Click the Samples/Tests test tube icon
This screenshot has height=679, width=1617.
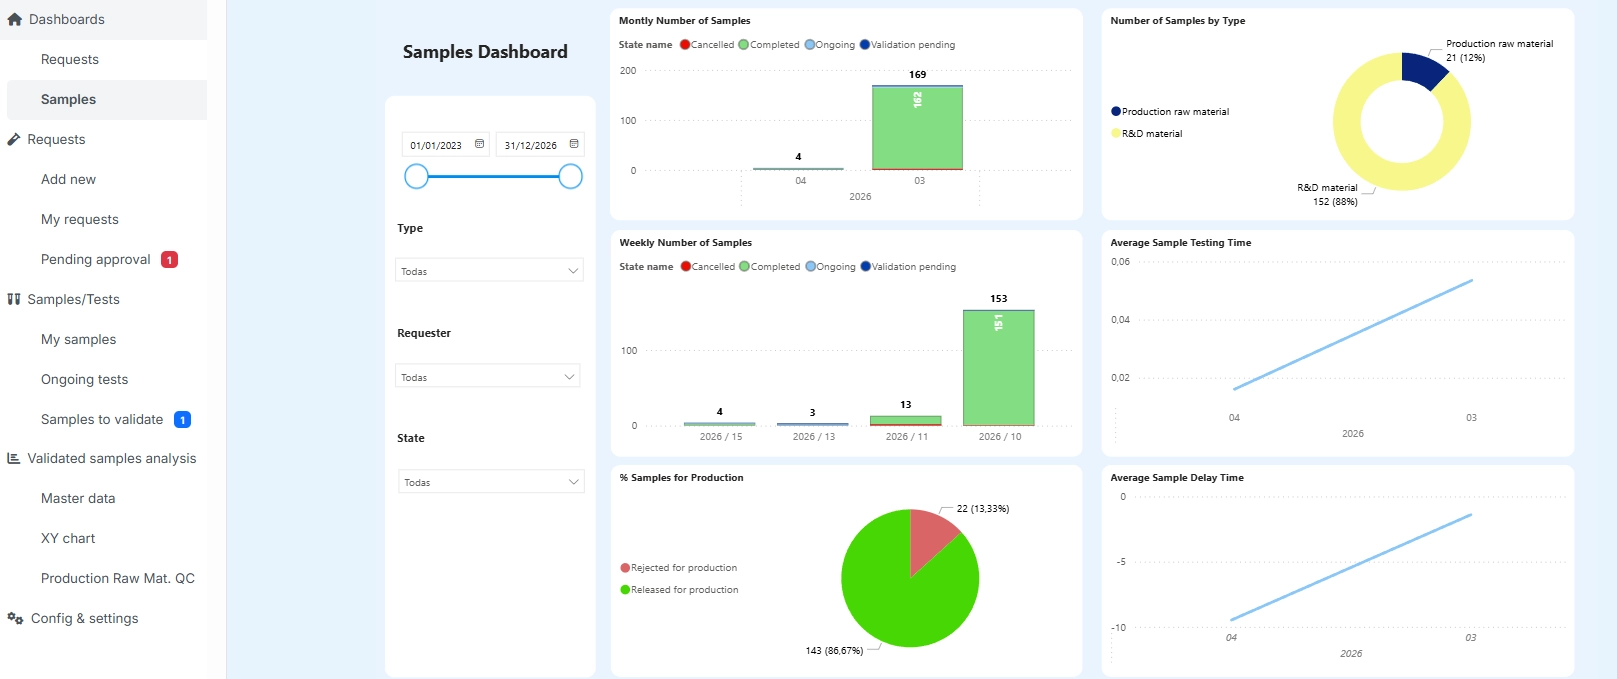click(x=14, y=299)
